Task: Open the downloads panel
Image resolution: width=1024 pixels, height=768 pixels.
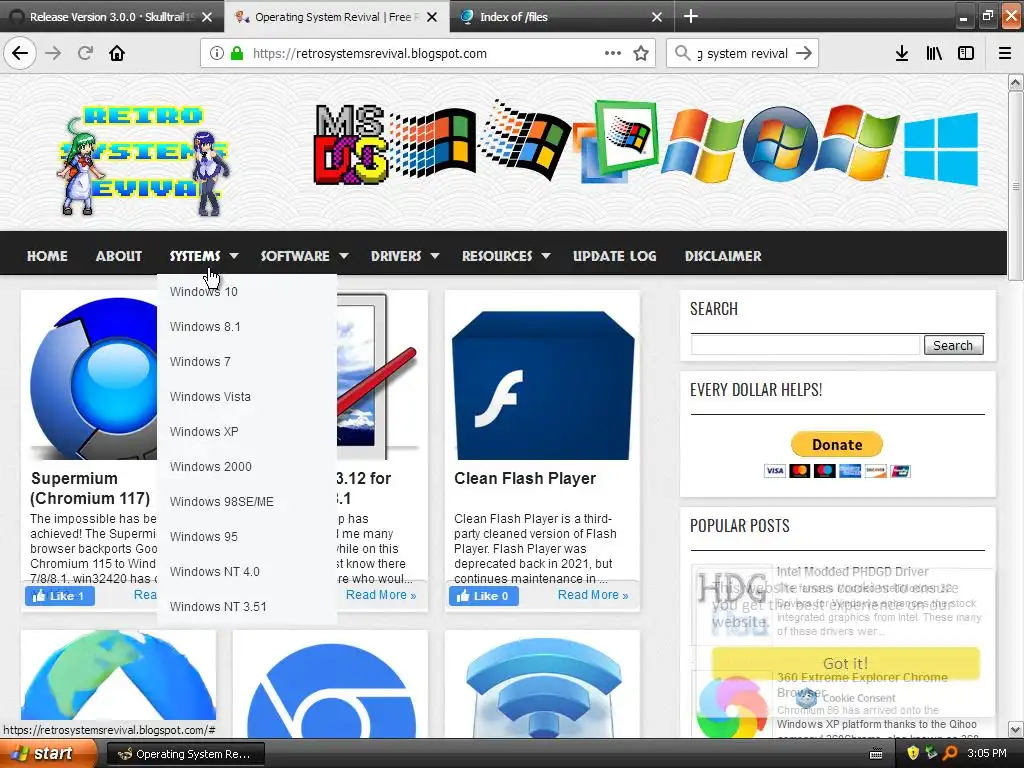Action: pyautogui.click(x=902, y=53)
